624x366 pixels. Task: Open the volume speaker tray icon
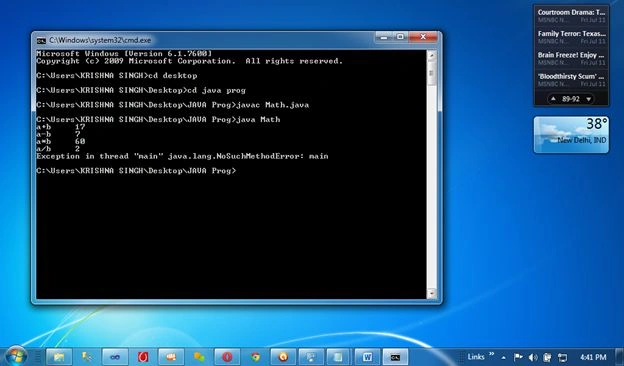(533, 357)
